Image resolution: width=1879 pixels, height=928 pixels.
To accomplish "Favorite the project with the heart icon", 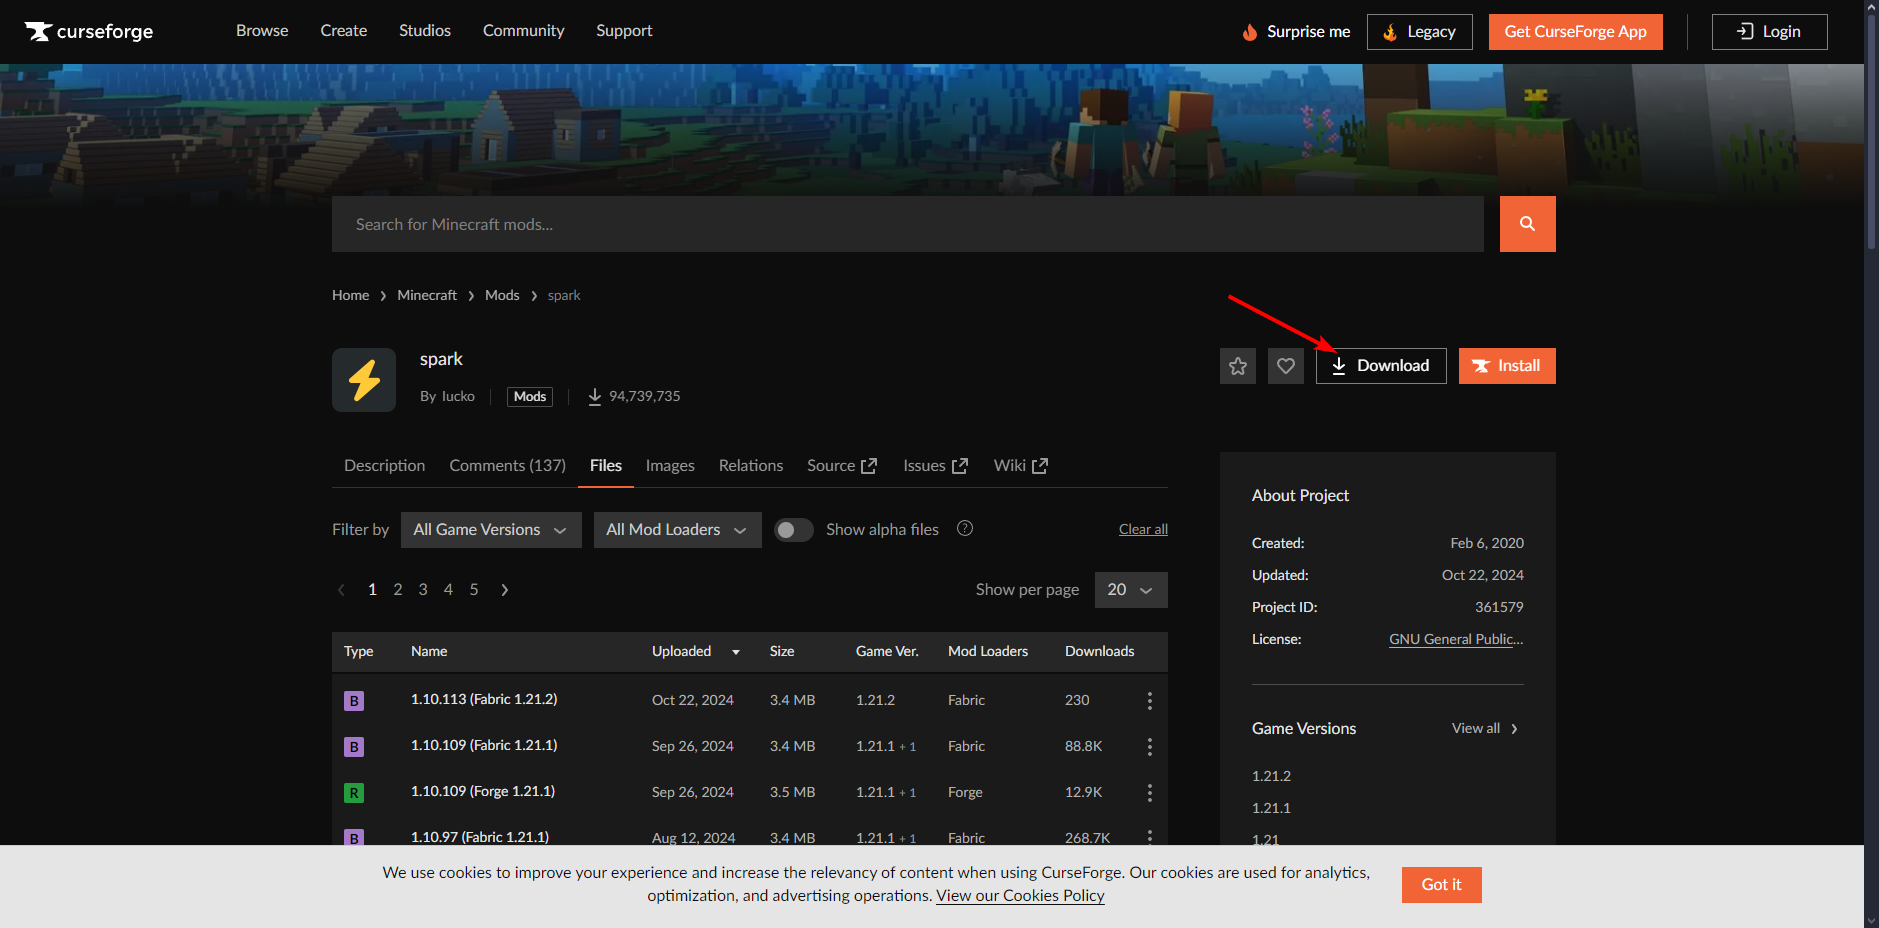I will (x=1285, y=366).
